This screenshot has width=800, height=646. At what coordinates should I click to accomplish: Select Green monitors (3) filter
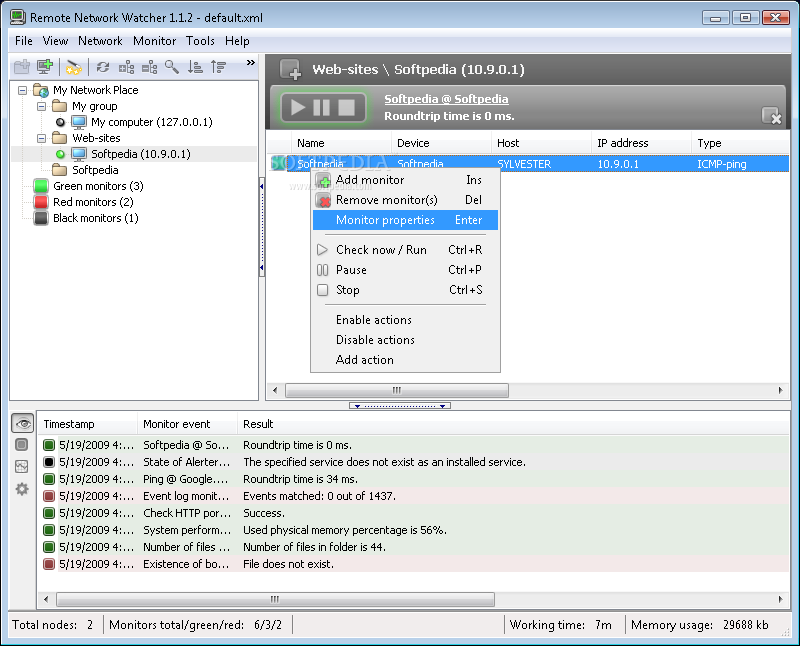point(98,186)
